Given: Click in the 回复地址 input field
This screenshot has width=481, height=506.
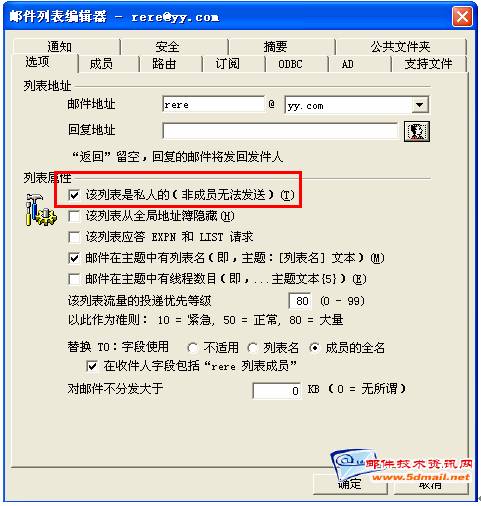Looking at the screenshot, I should tap(280, 131).
